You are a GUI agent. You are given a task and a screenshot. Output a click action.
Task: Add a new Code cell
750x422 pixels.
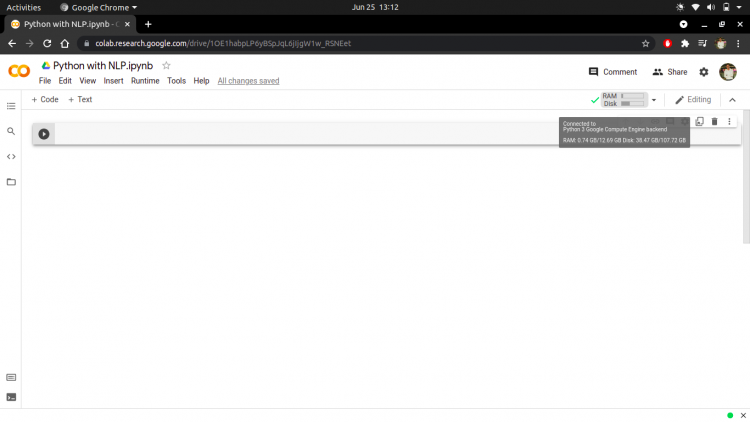tap(44, 100)
